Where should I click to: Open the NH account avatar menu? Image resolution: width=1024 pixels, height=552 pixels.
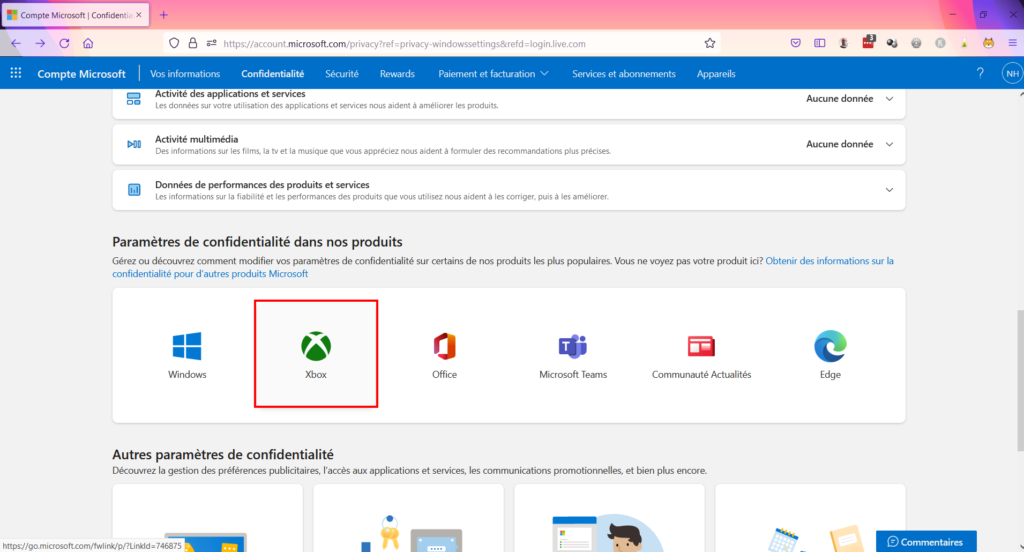pos(1012,73)
